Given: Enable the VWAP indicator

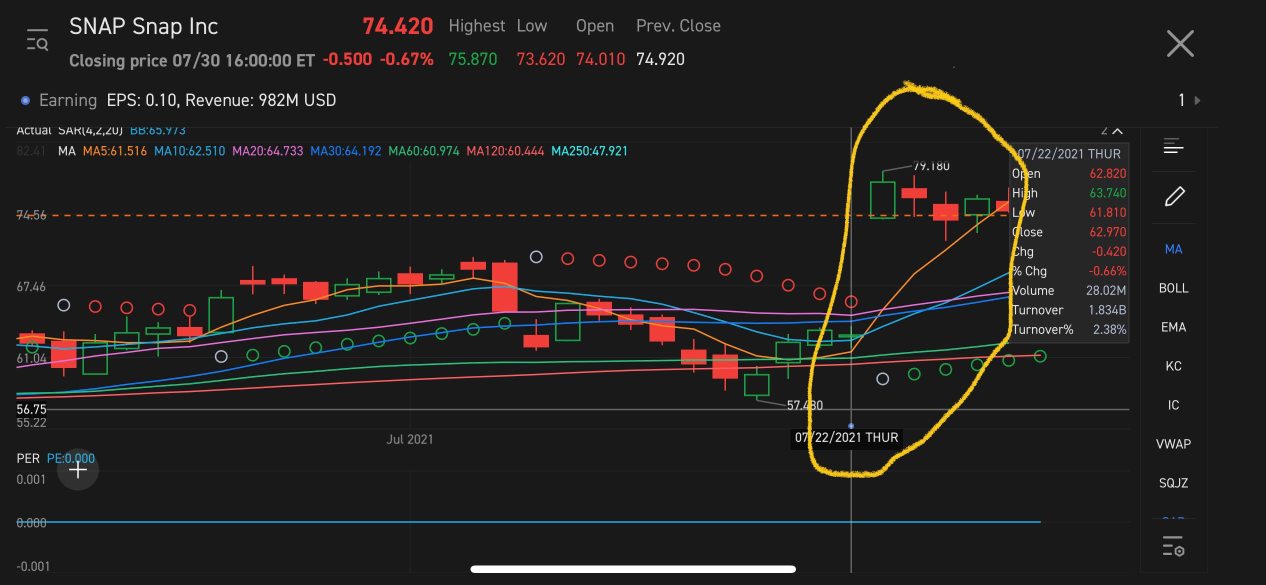Looking at the screenshot, I should 1173,444.
